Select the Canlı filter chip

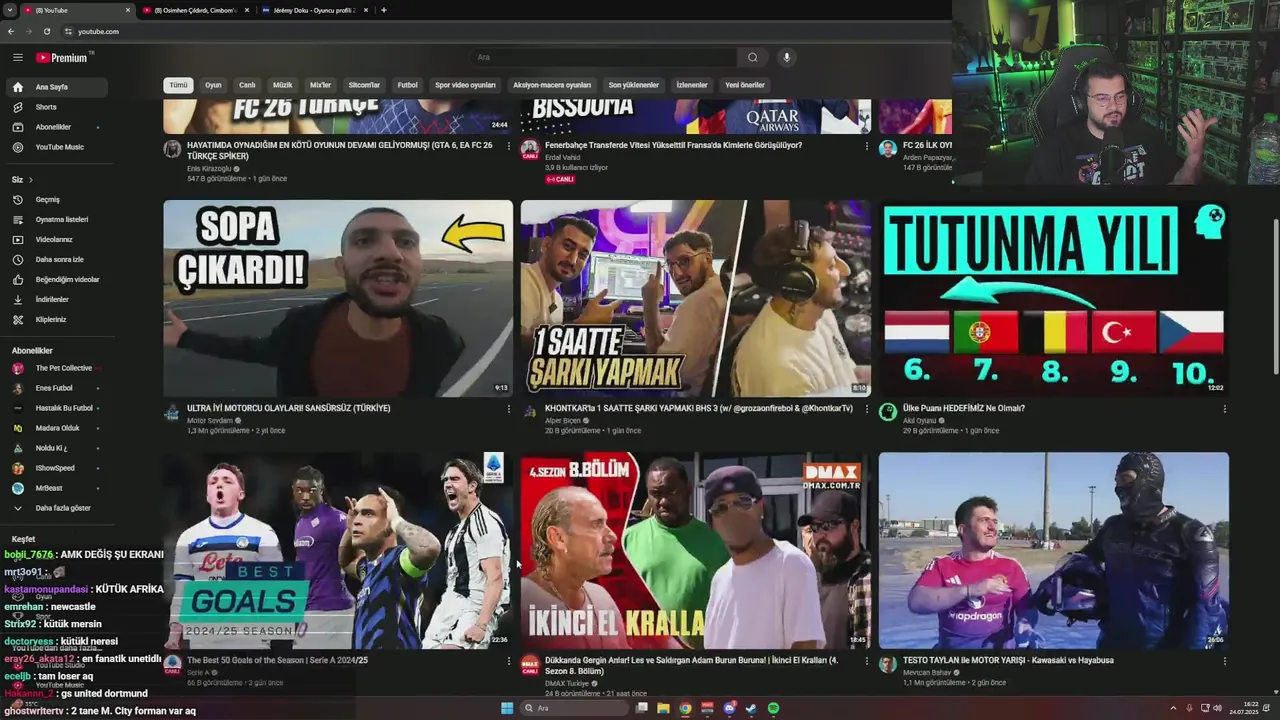pyautogui.click(x=247, y=85)
